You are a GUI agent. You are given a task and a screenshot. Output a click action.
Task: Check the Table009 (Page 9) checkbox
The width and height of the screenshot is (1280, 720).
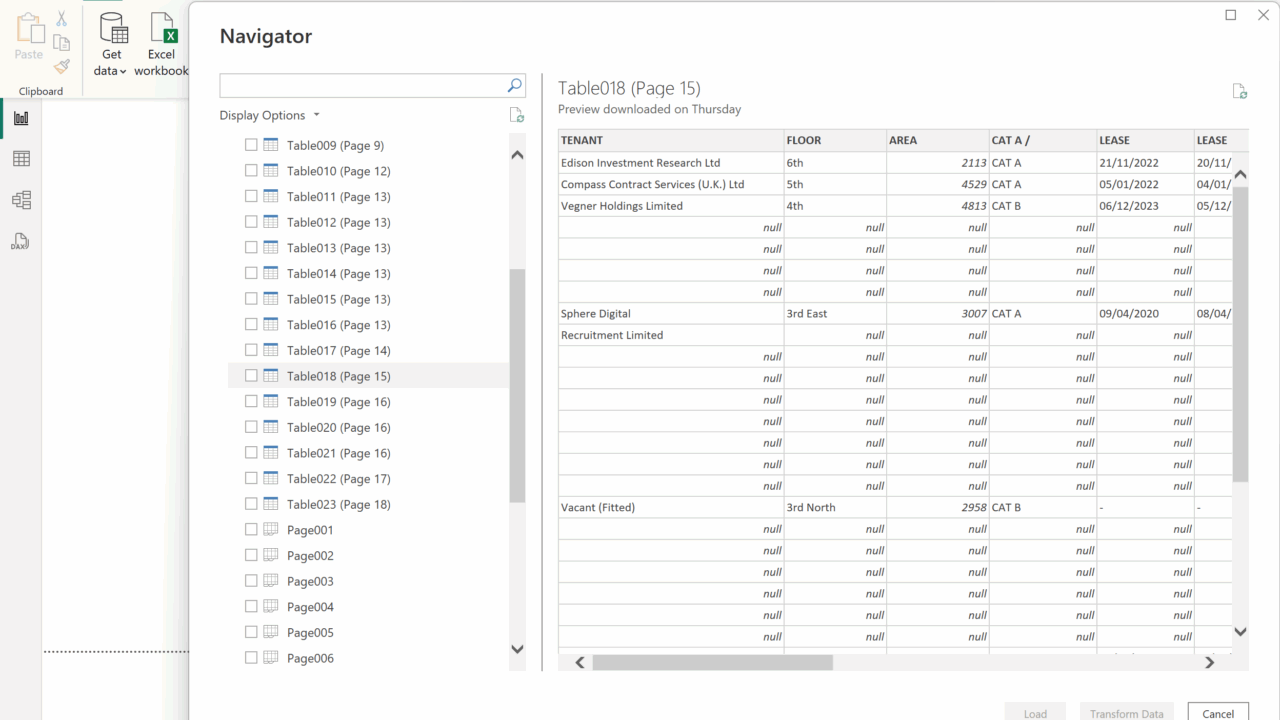(251, 145)
